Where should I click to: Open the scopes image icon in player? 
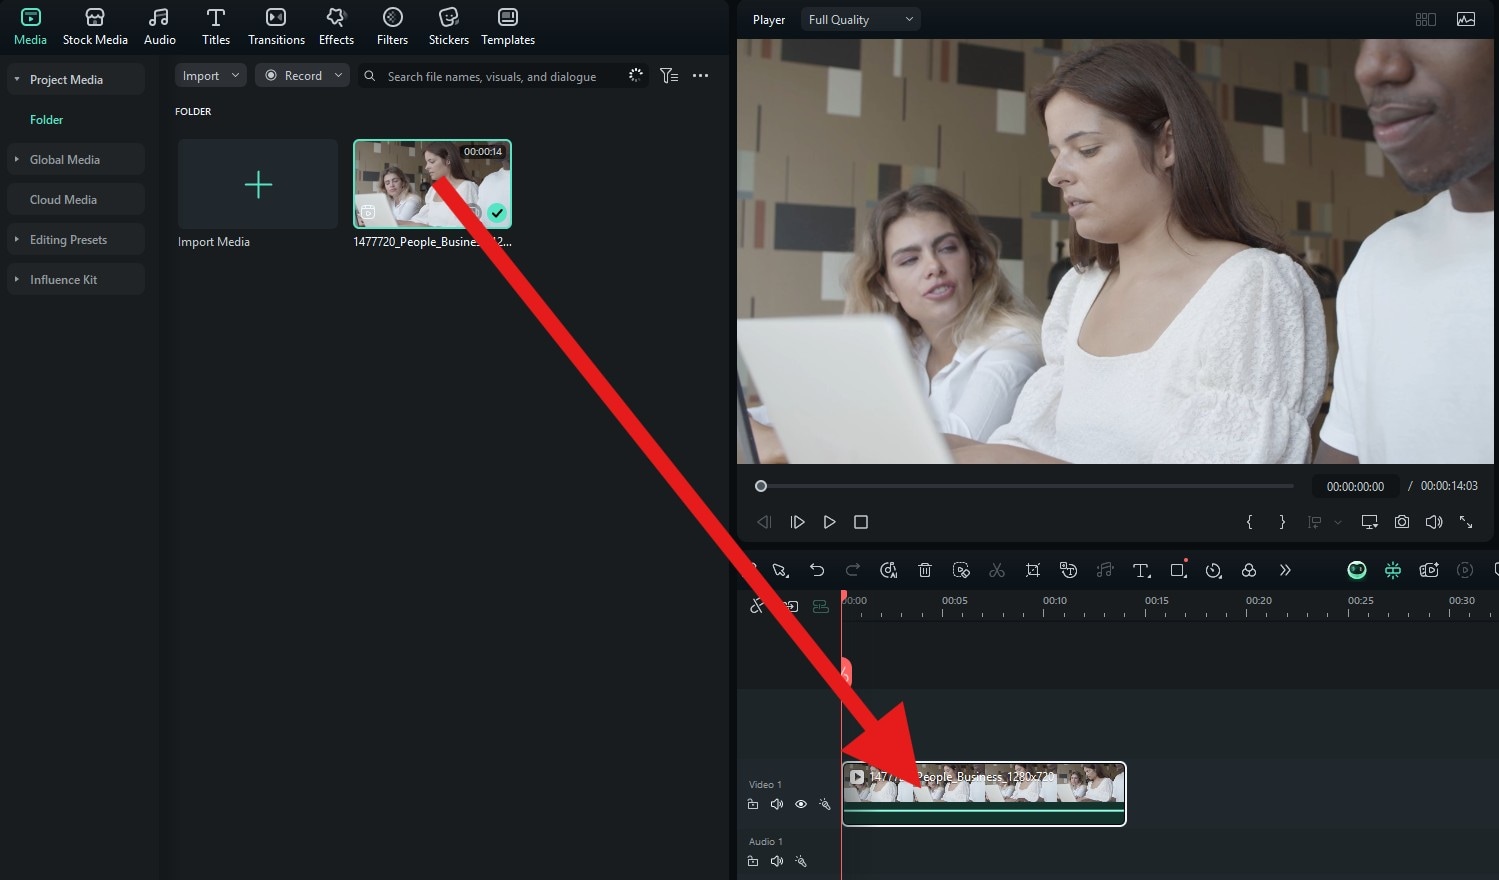(x=1466, y=19)
